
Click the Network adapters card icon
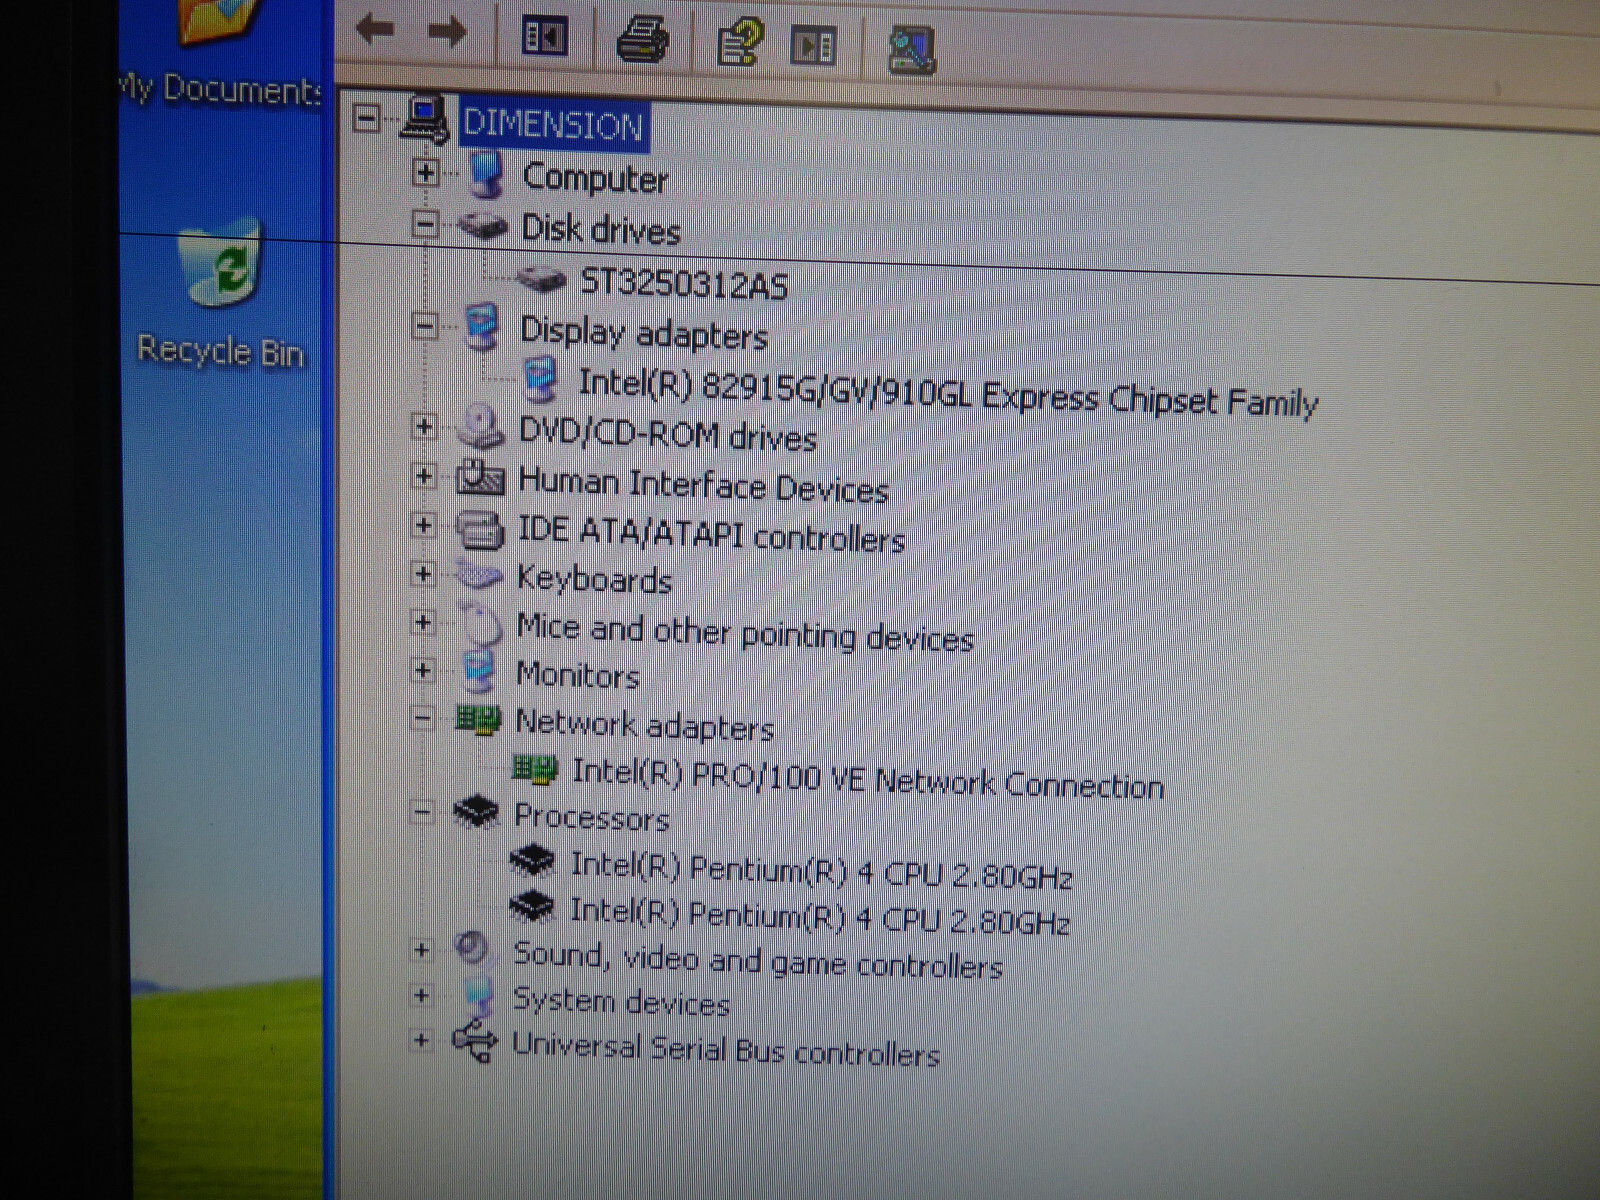478,719
